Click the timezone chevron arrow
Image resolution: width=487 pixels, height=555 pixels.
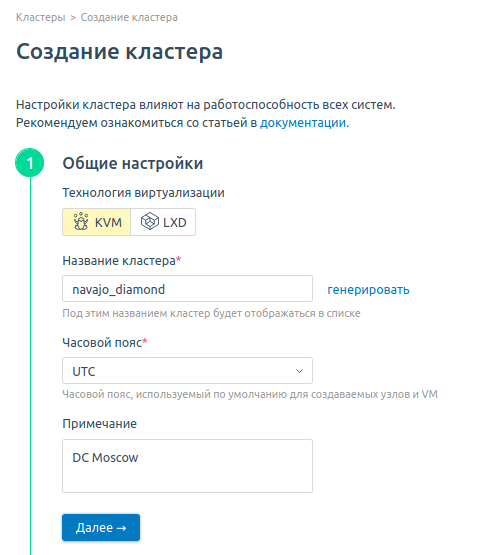click(299, 371)
